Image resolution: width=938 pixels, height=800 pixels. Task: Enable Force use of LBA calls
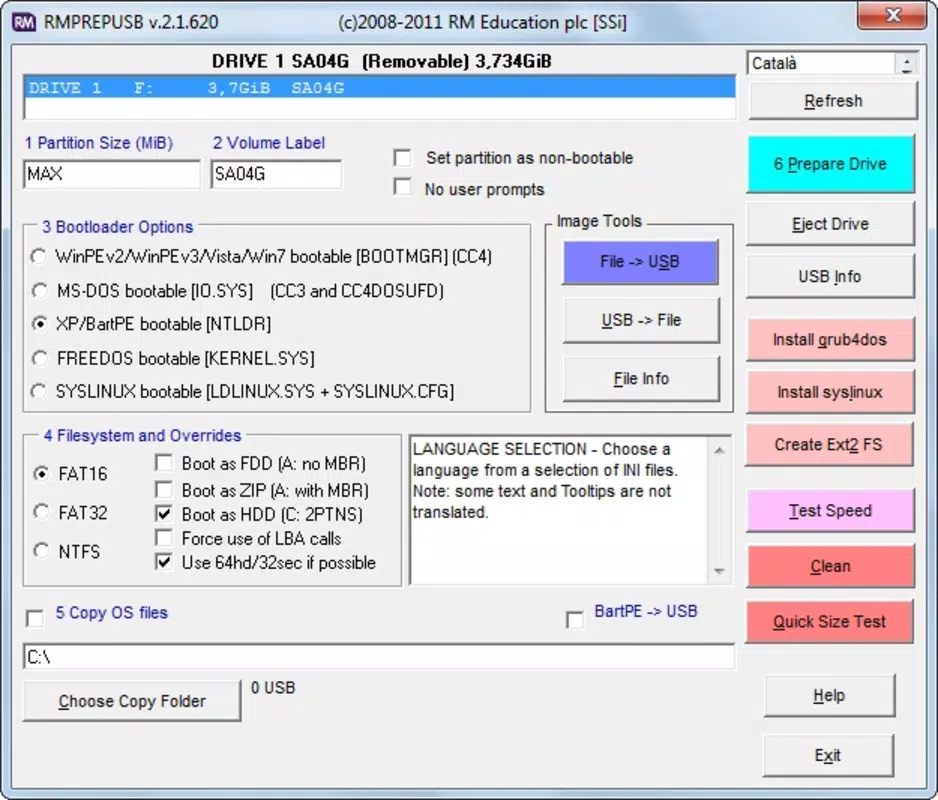(163, 538)
